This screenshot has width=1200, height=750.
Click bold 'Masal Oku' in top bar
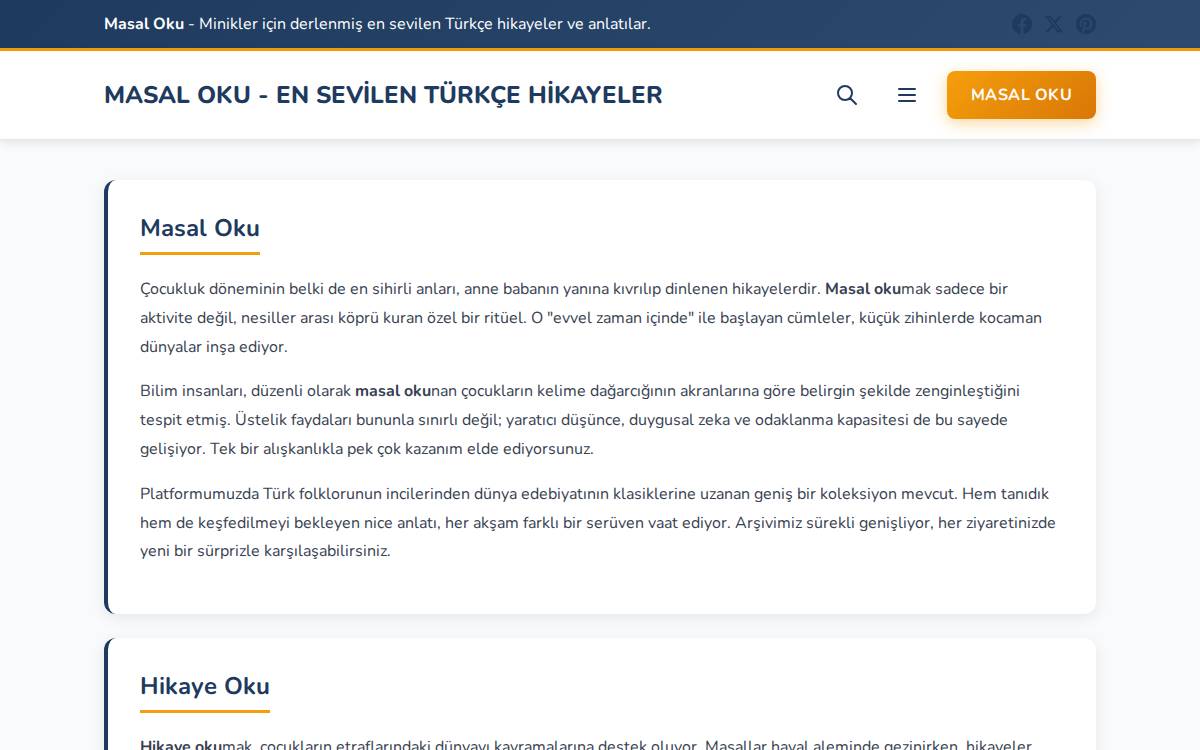[144, 24]
